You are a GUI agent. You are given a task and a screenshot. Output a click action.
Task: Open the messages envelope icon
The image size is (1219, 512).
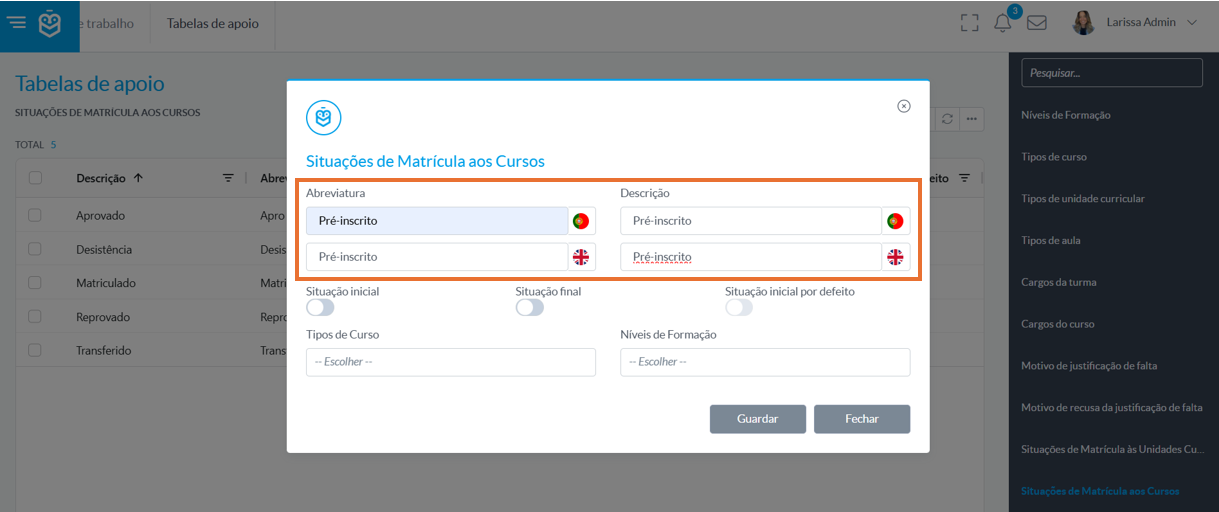point(1037,23)
